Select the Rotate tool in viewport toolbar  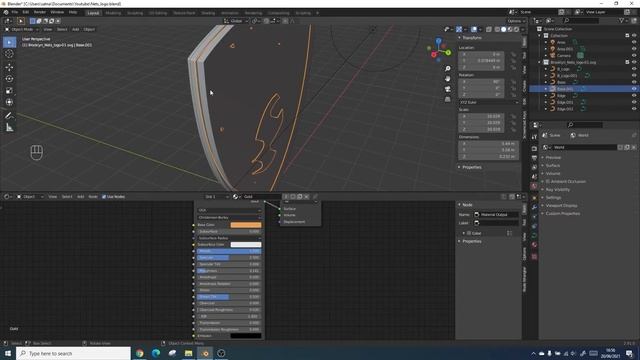coord(9,79)
